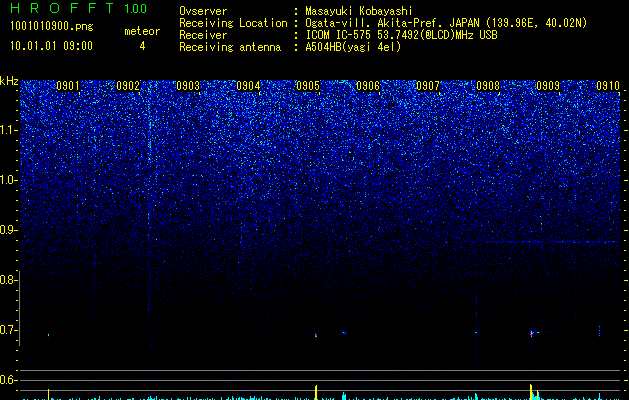
Task: Click the 0901 time marker
Action: click(68, 86)
